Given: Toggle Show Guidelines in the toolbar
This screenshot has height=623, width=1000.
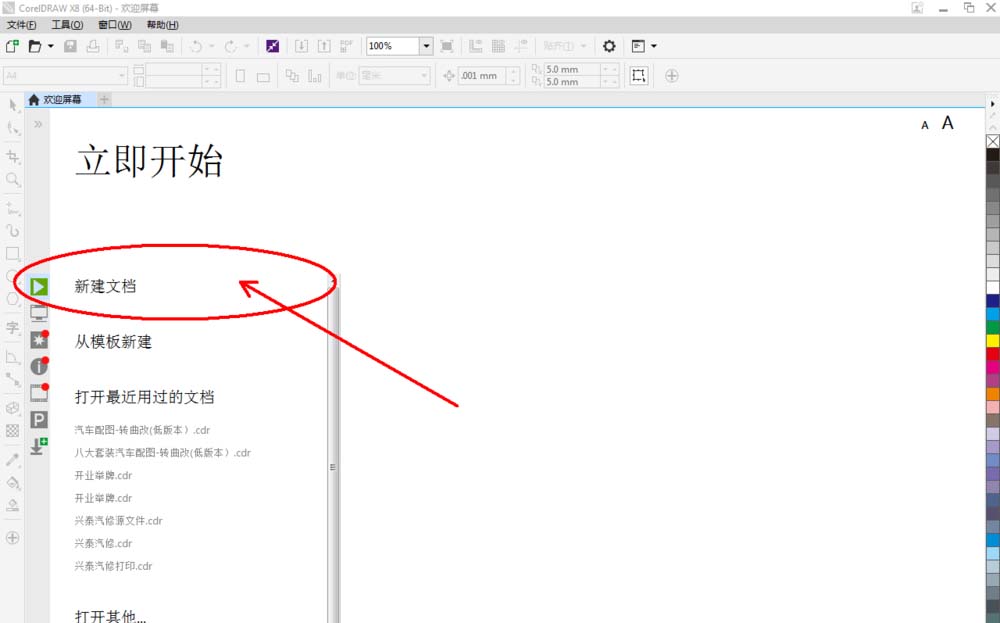Looking at the screenshot, I should pyautogui.click(x=521, y=46).
